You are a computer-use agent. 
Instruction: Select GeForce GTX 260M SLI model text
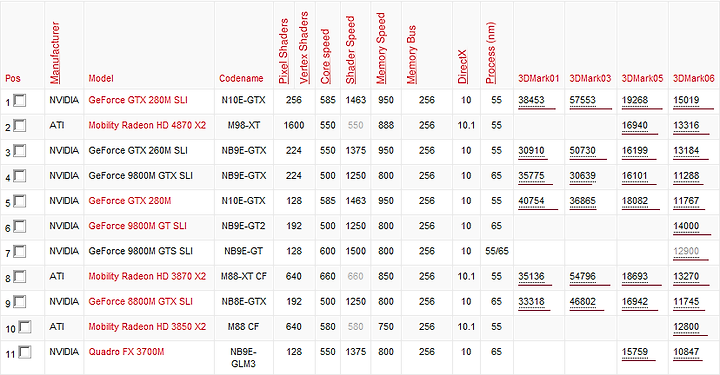[138, 151]
